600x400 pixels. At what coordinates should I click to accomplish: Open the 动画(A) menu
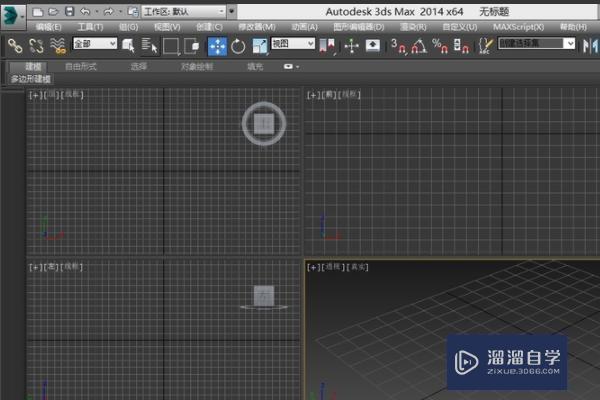tap(305, 27)
